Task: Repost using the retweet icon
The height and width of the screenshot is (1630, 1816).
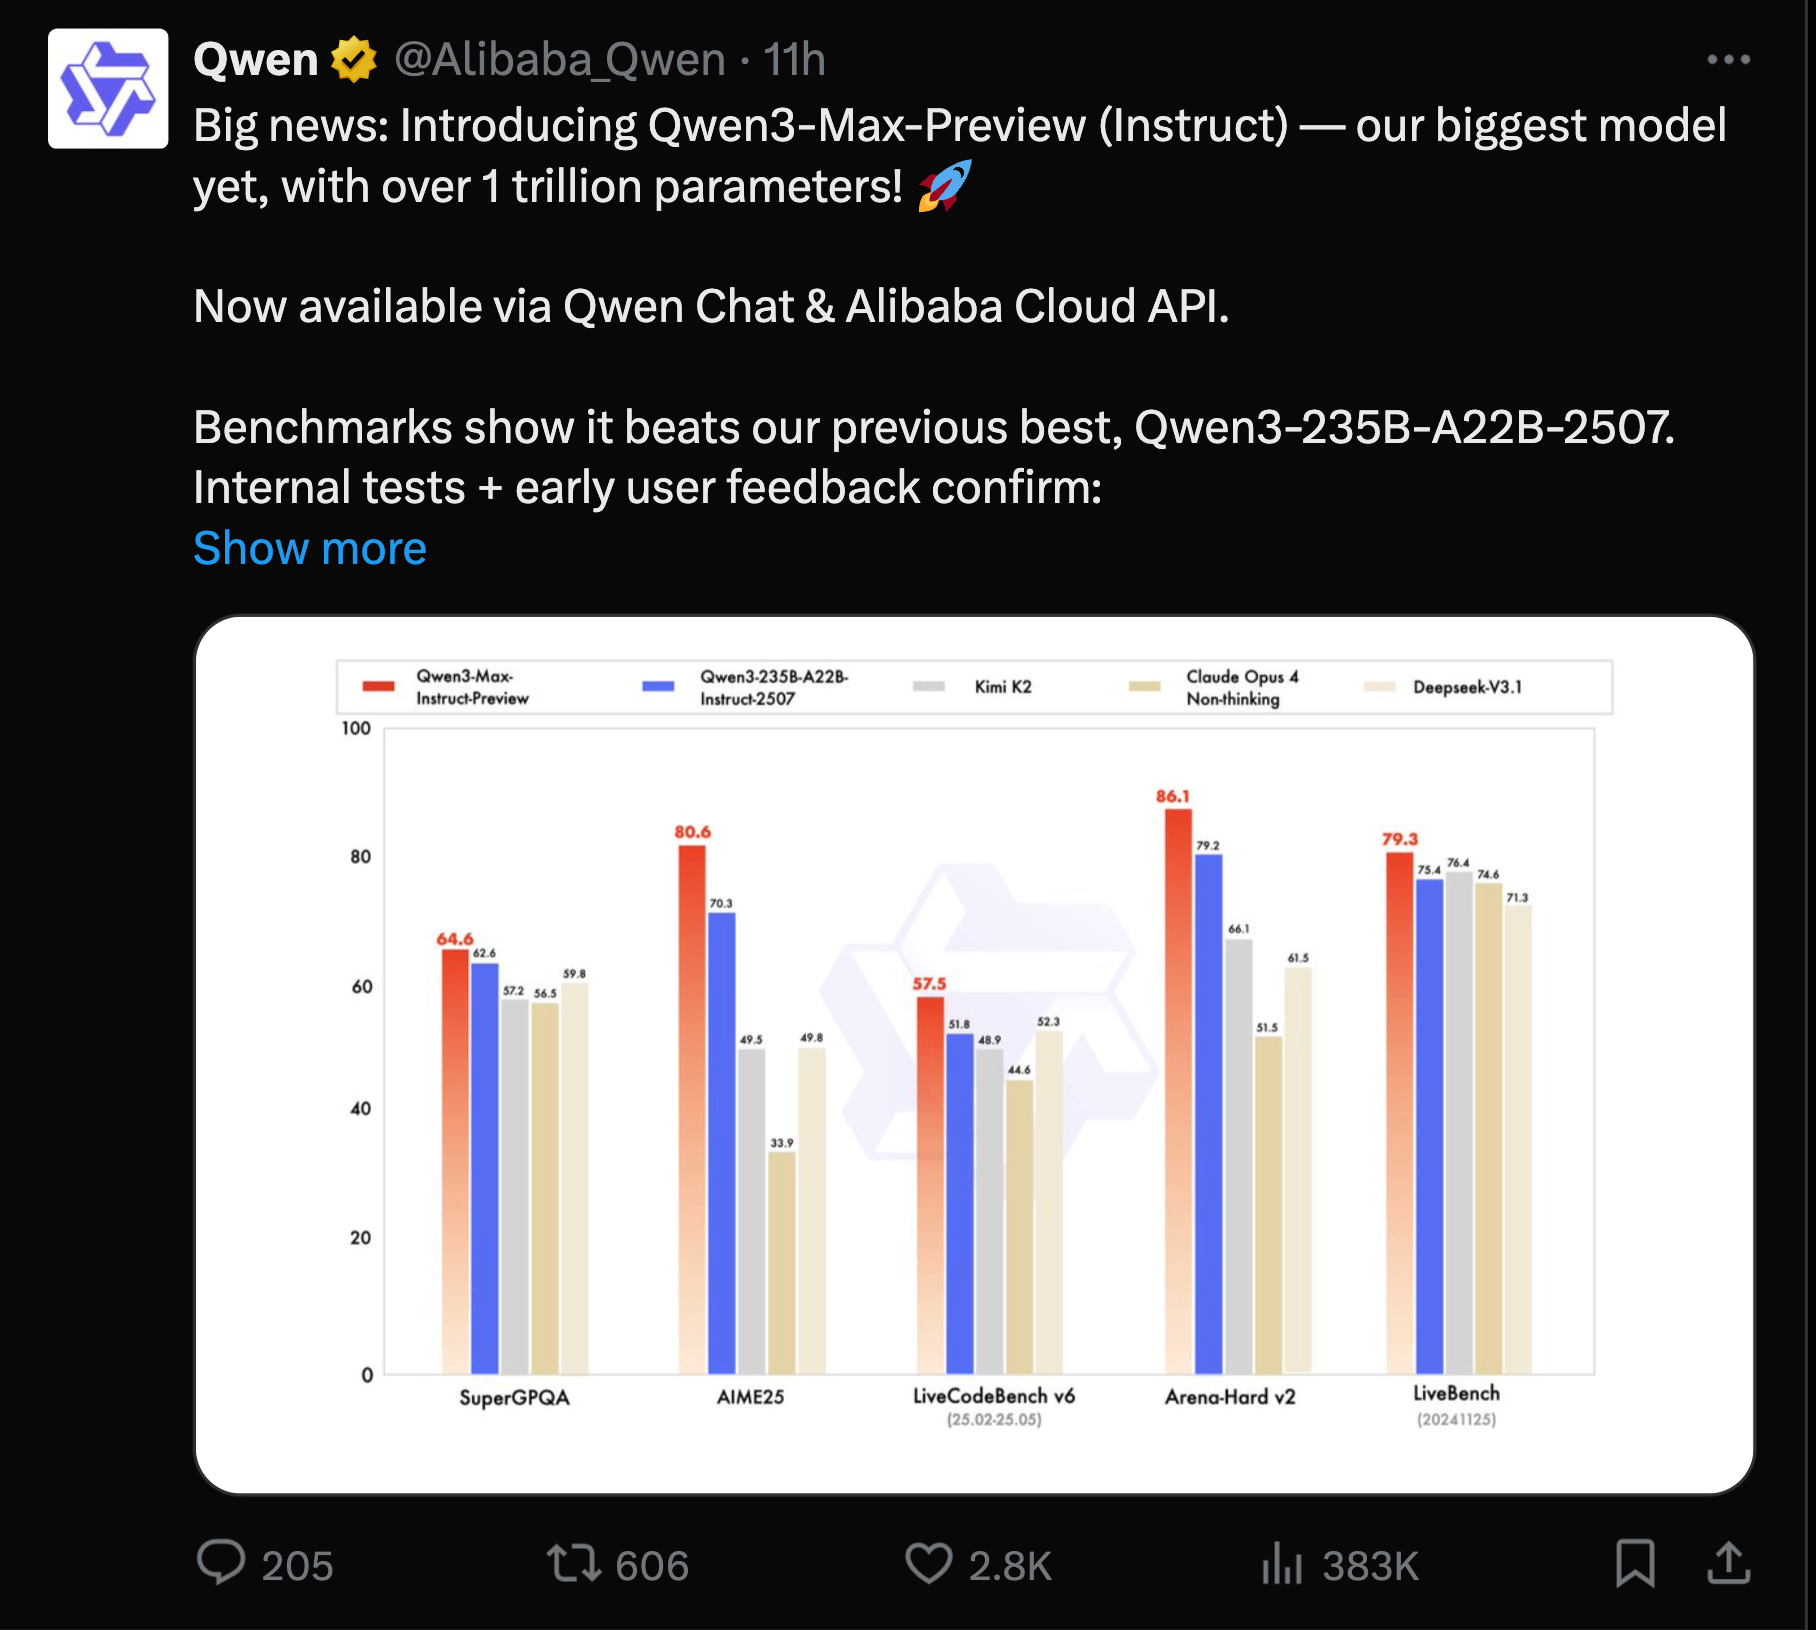Action: click(x=573, y=1563)
